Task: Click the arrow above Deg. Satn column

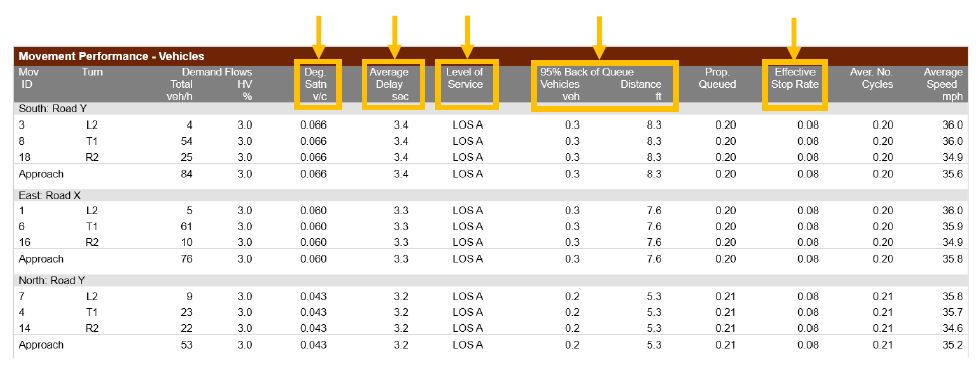Action: [x=318, y=37]
